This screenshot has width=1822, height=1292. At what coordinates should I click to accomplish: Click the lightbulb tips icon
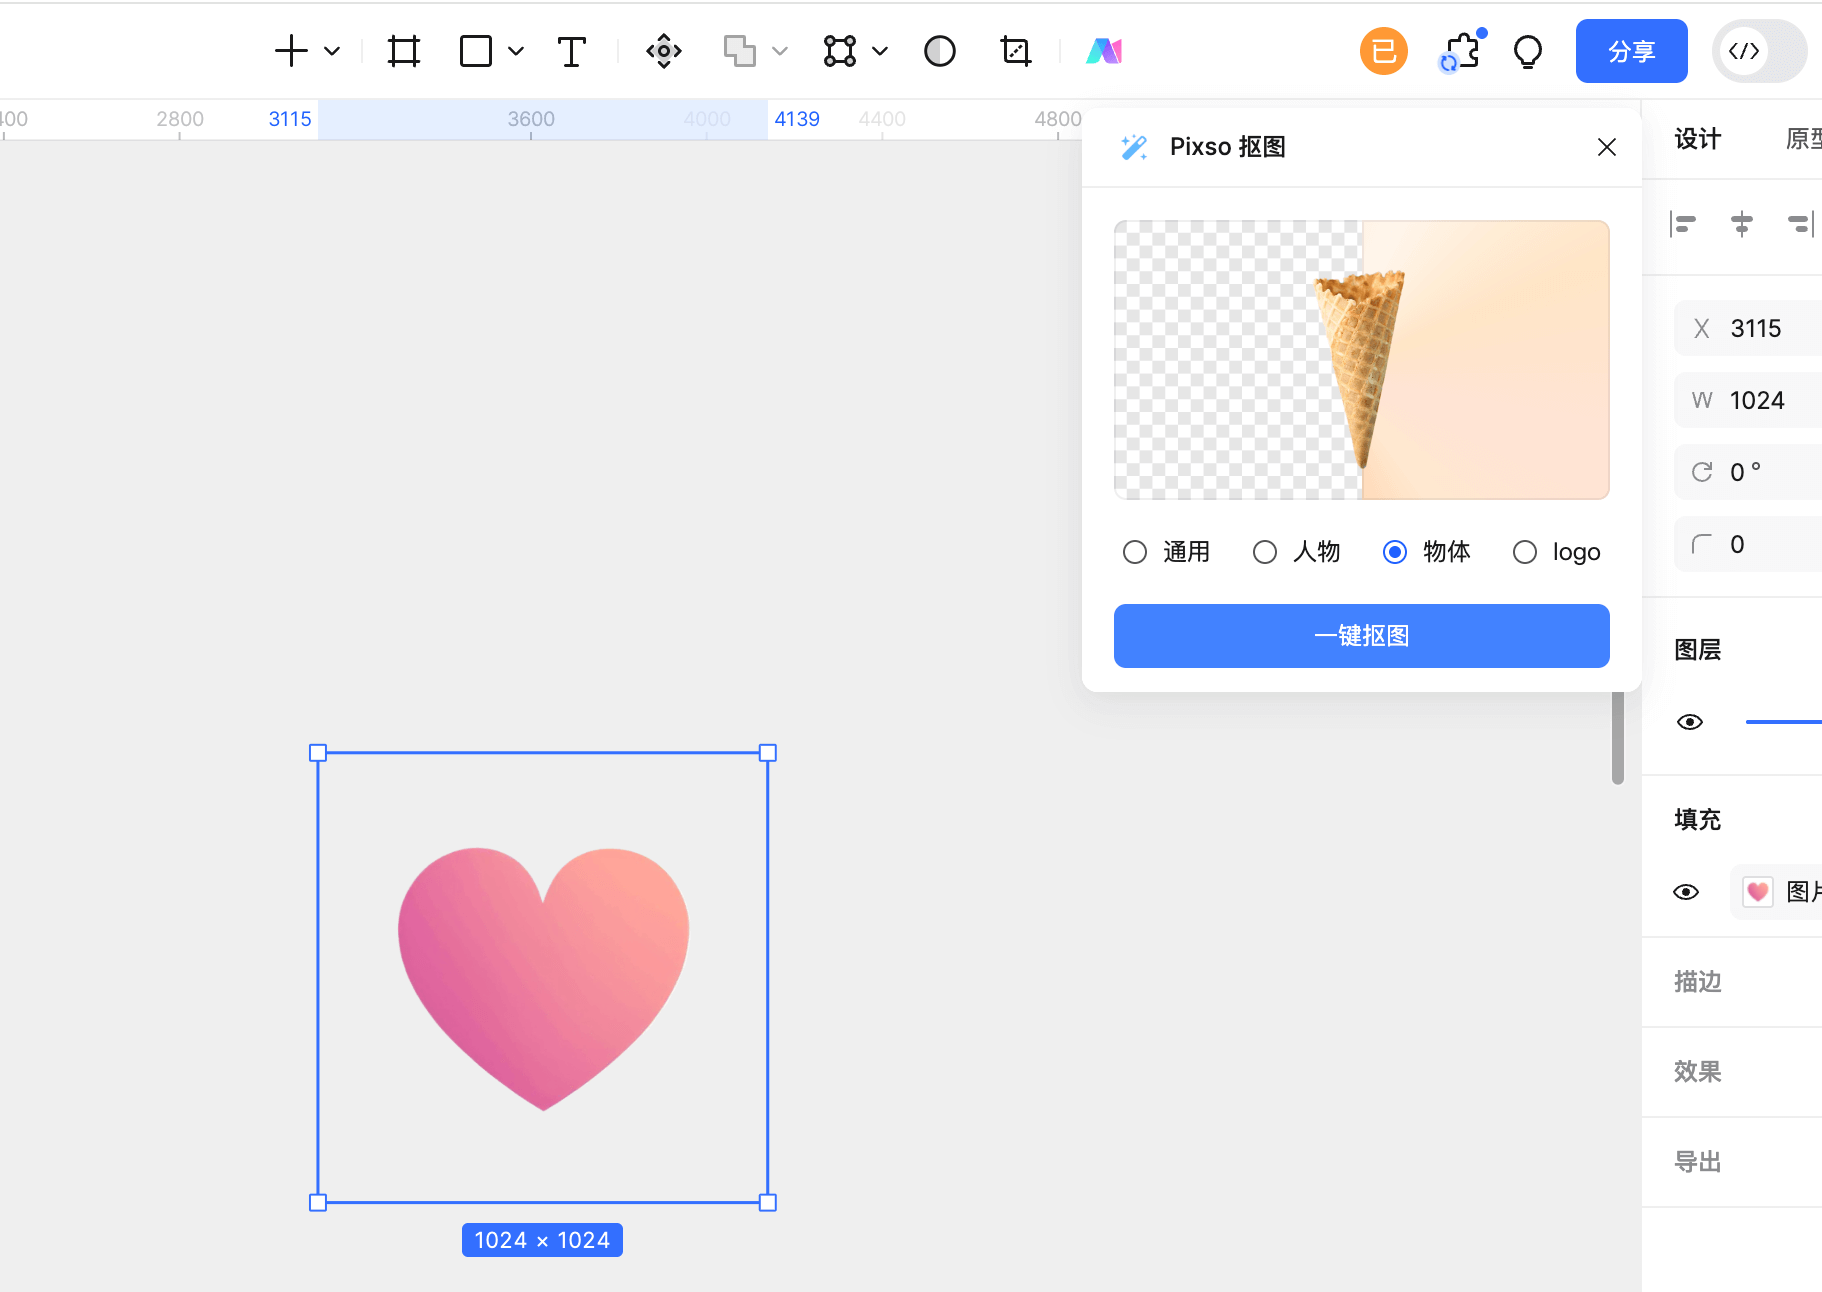[x=1528, y=51]
